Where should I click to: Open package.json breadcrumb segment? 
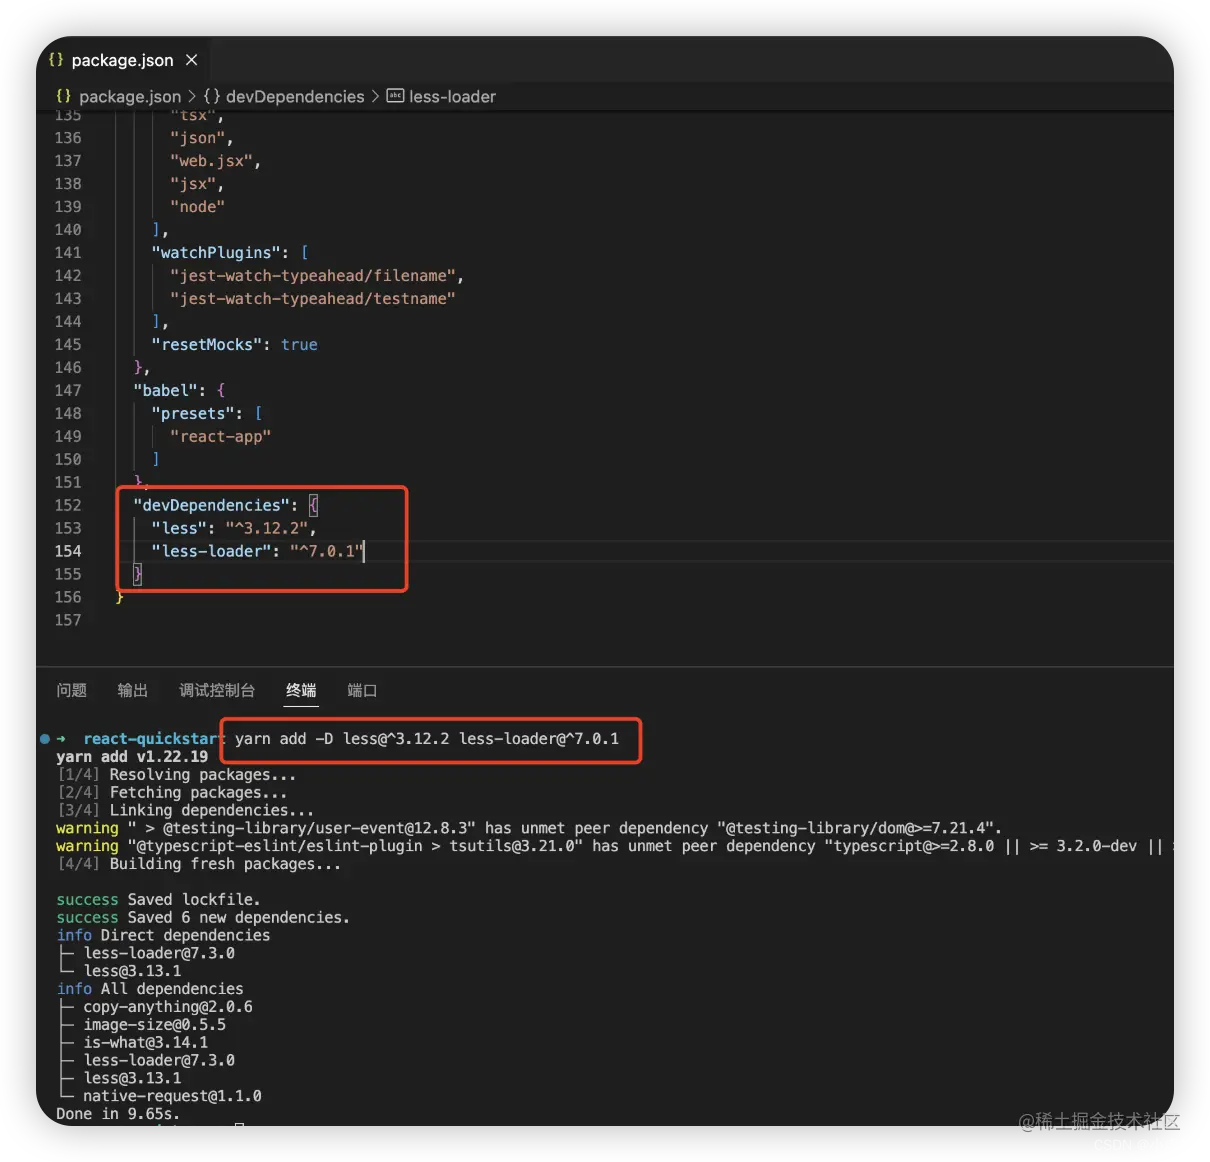coord(130,96)
